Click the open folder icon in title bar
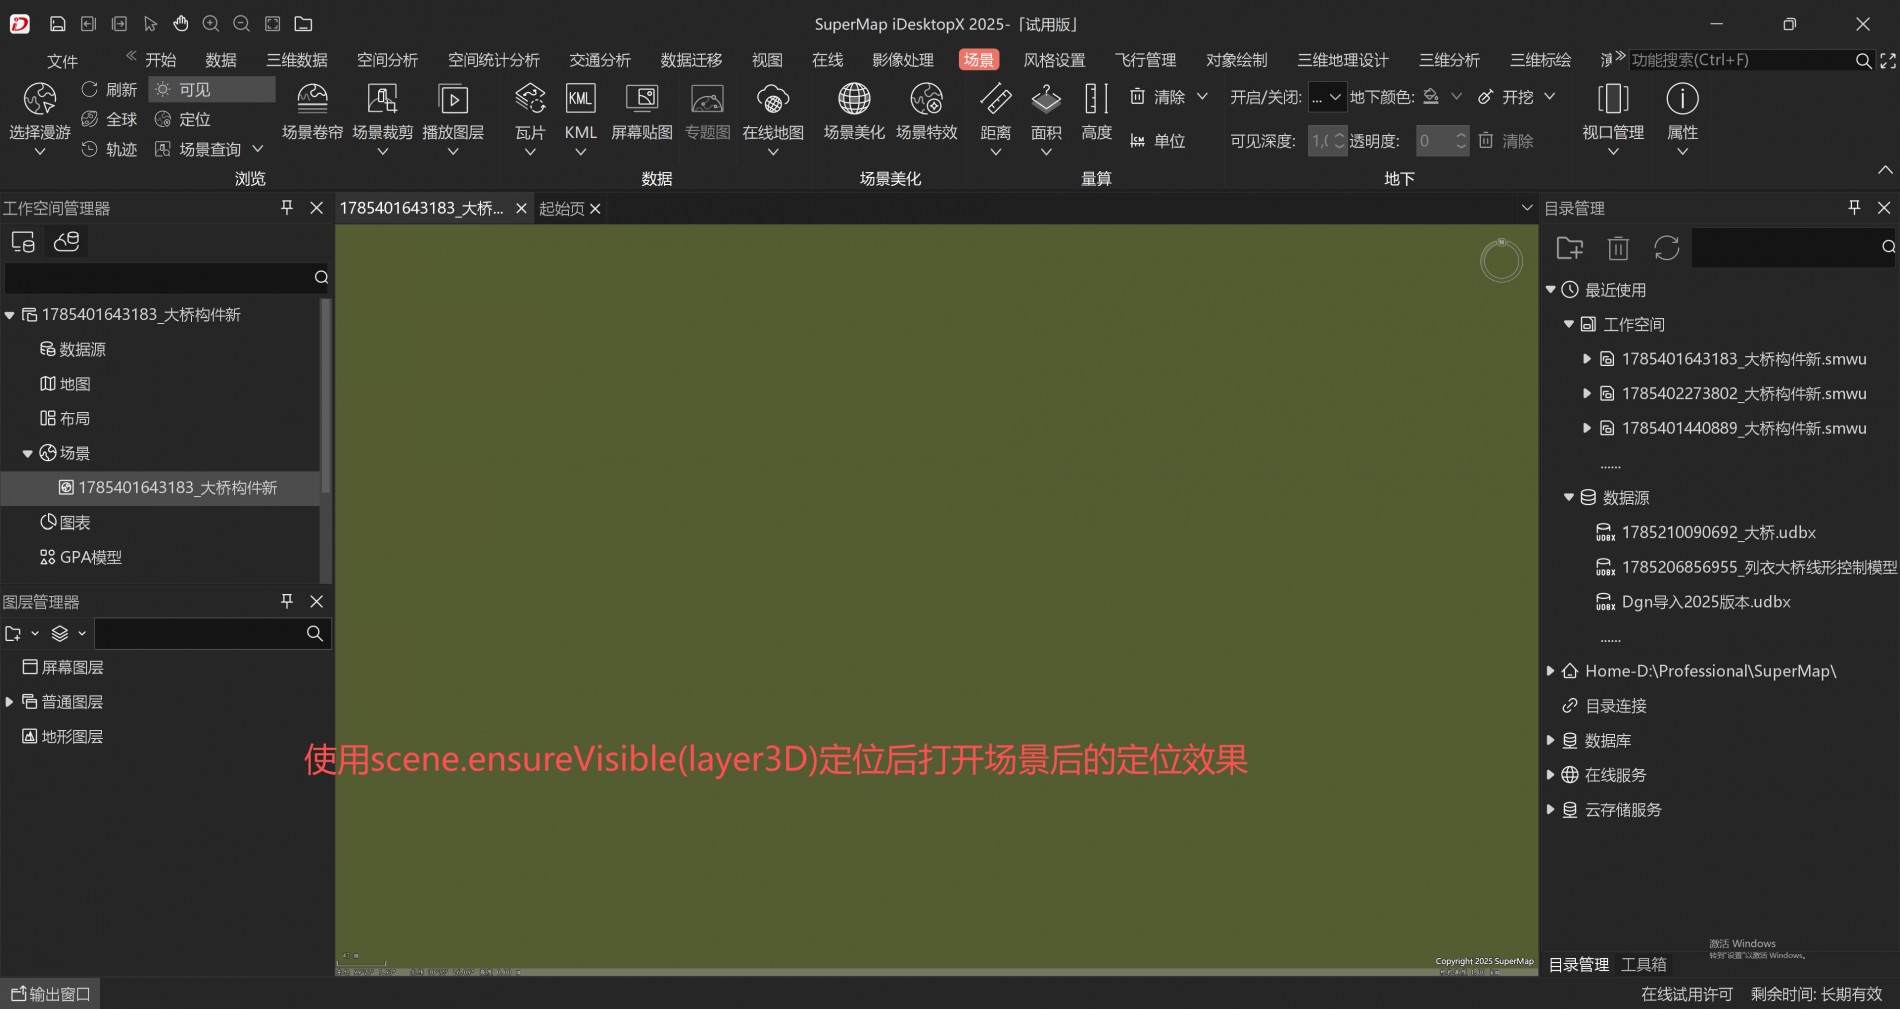Viewport: 1900px width, 1009px height. 304,24
